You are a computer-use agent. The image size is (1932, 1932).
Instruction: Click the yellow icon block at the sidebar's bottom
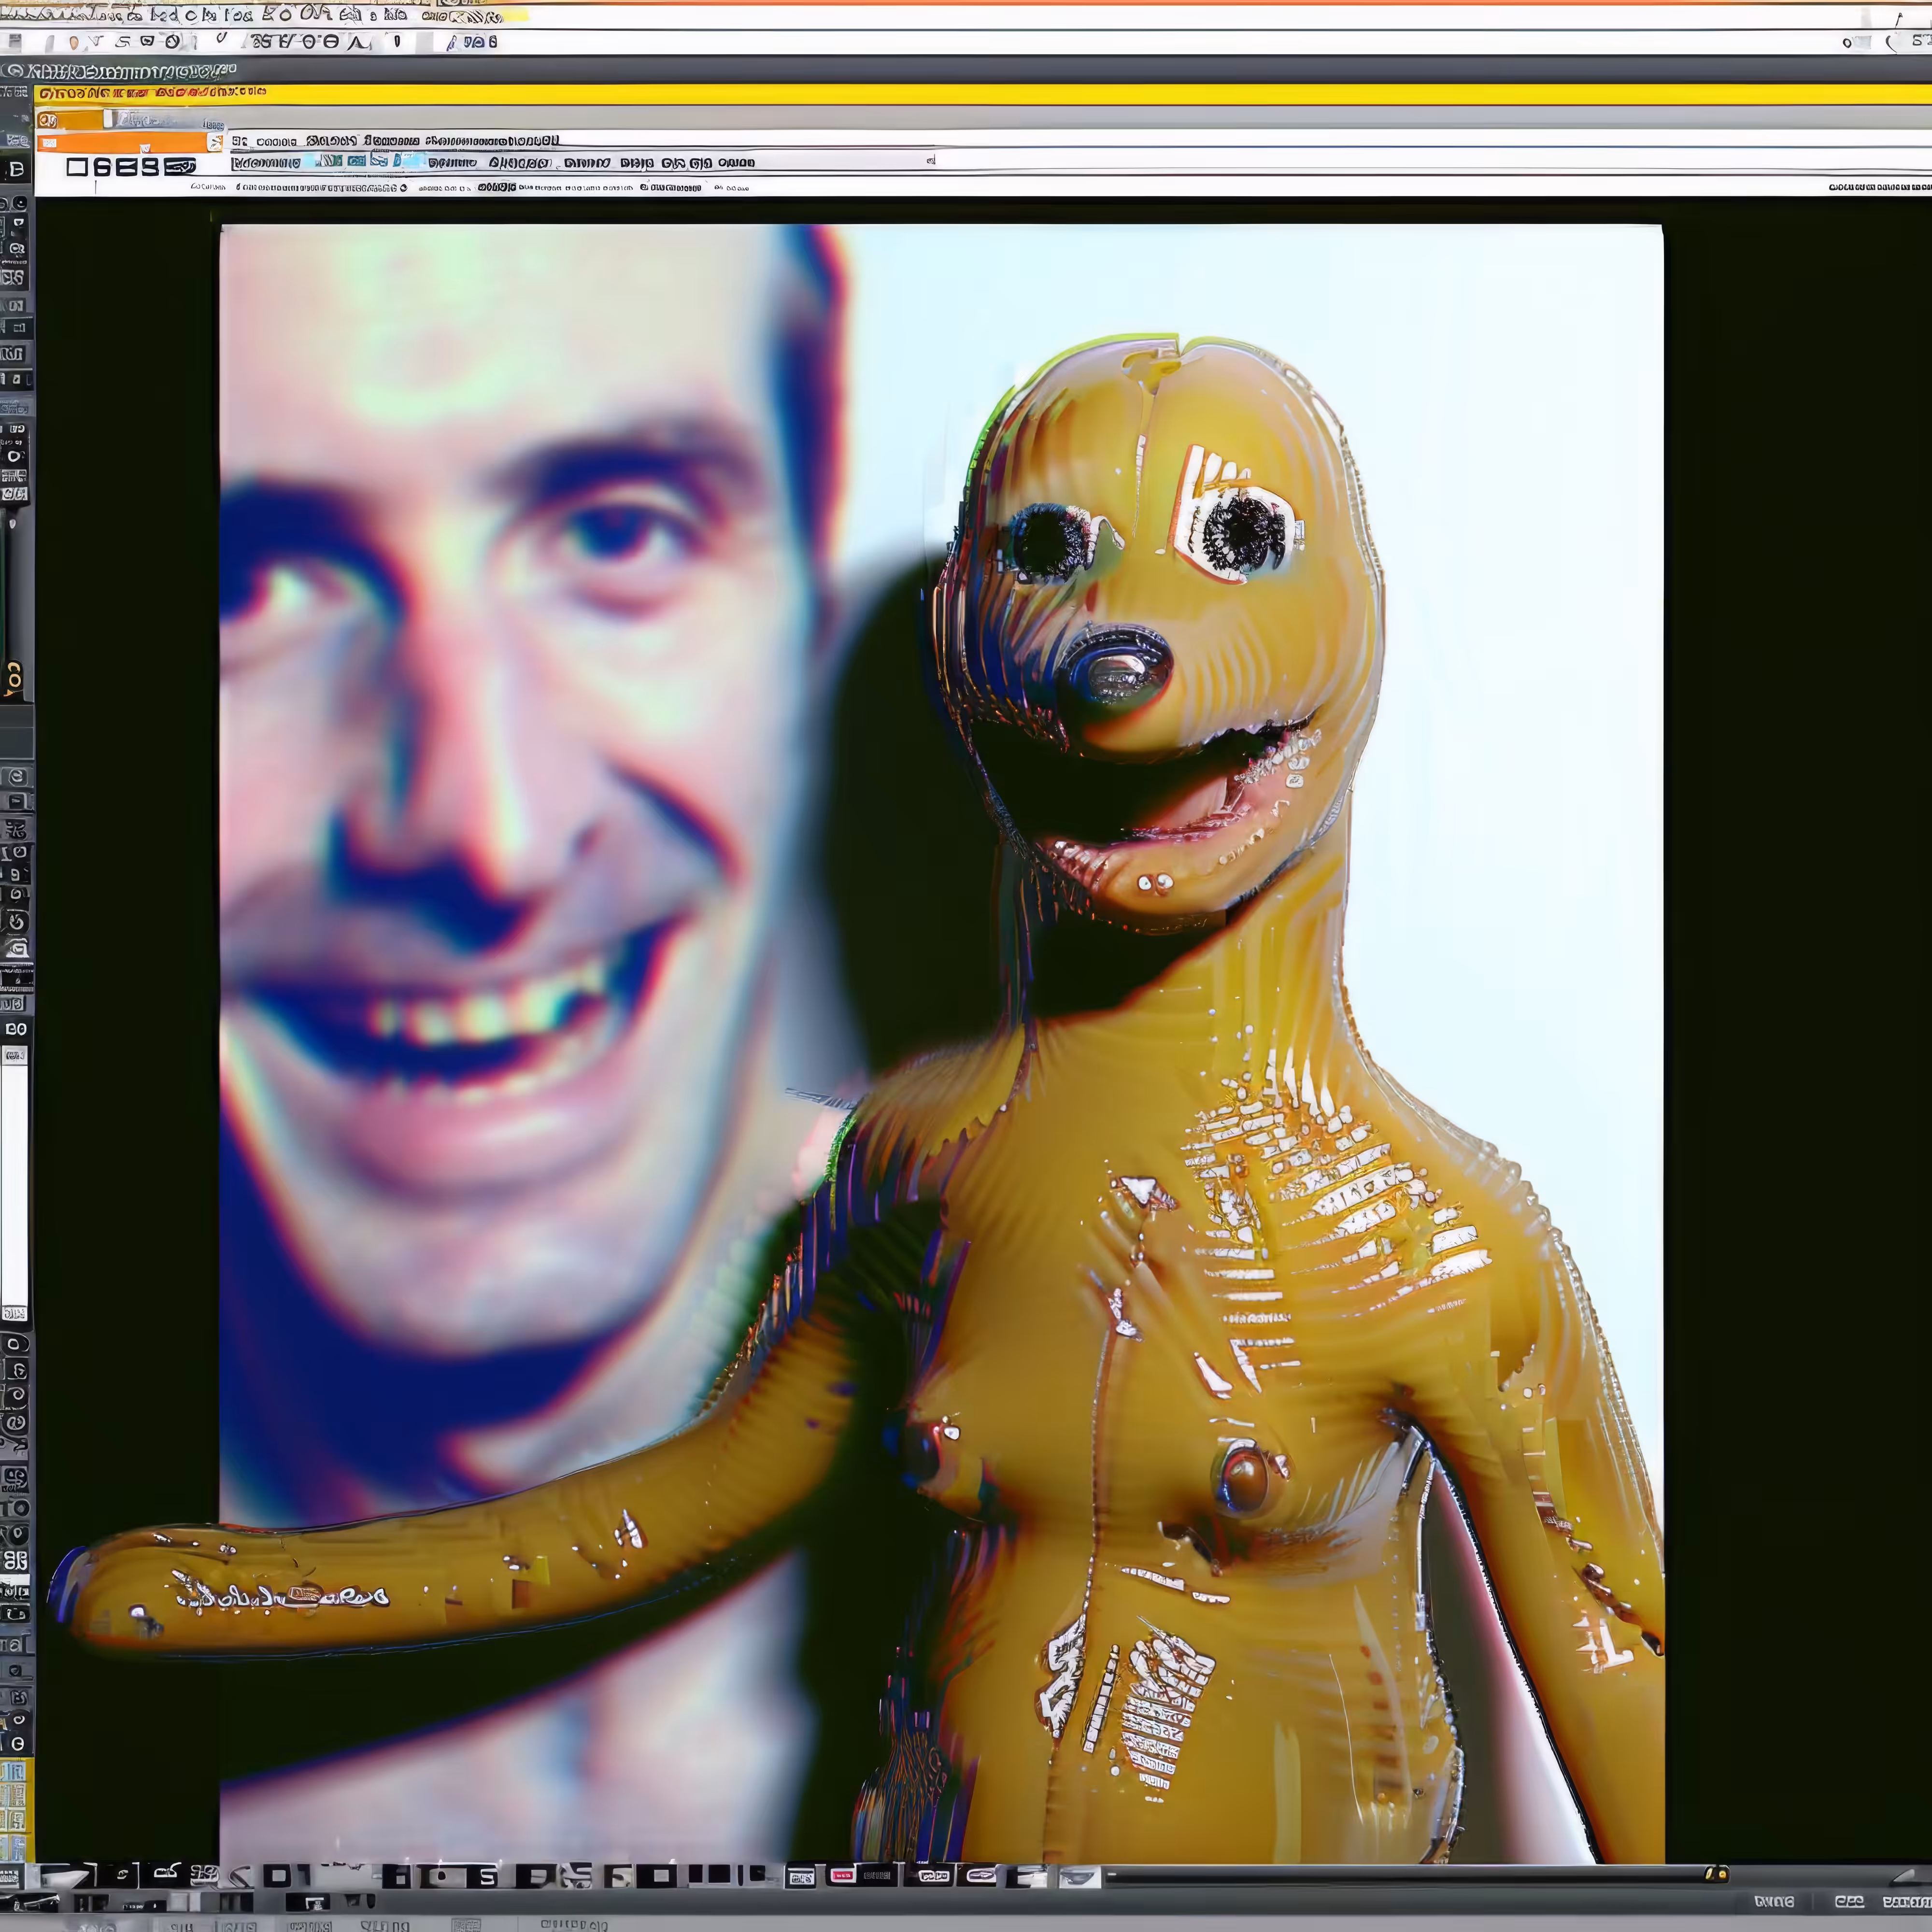pyautogui.click(x=16, y=1809)
